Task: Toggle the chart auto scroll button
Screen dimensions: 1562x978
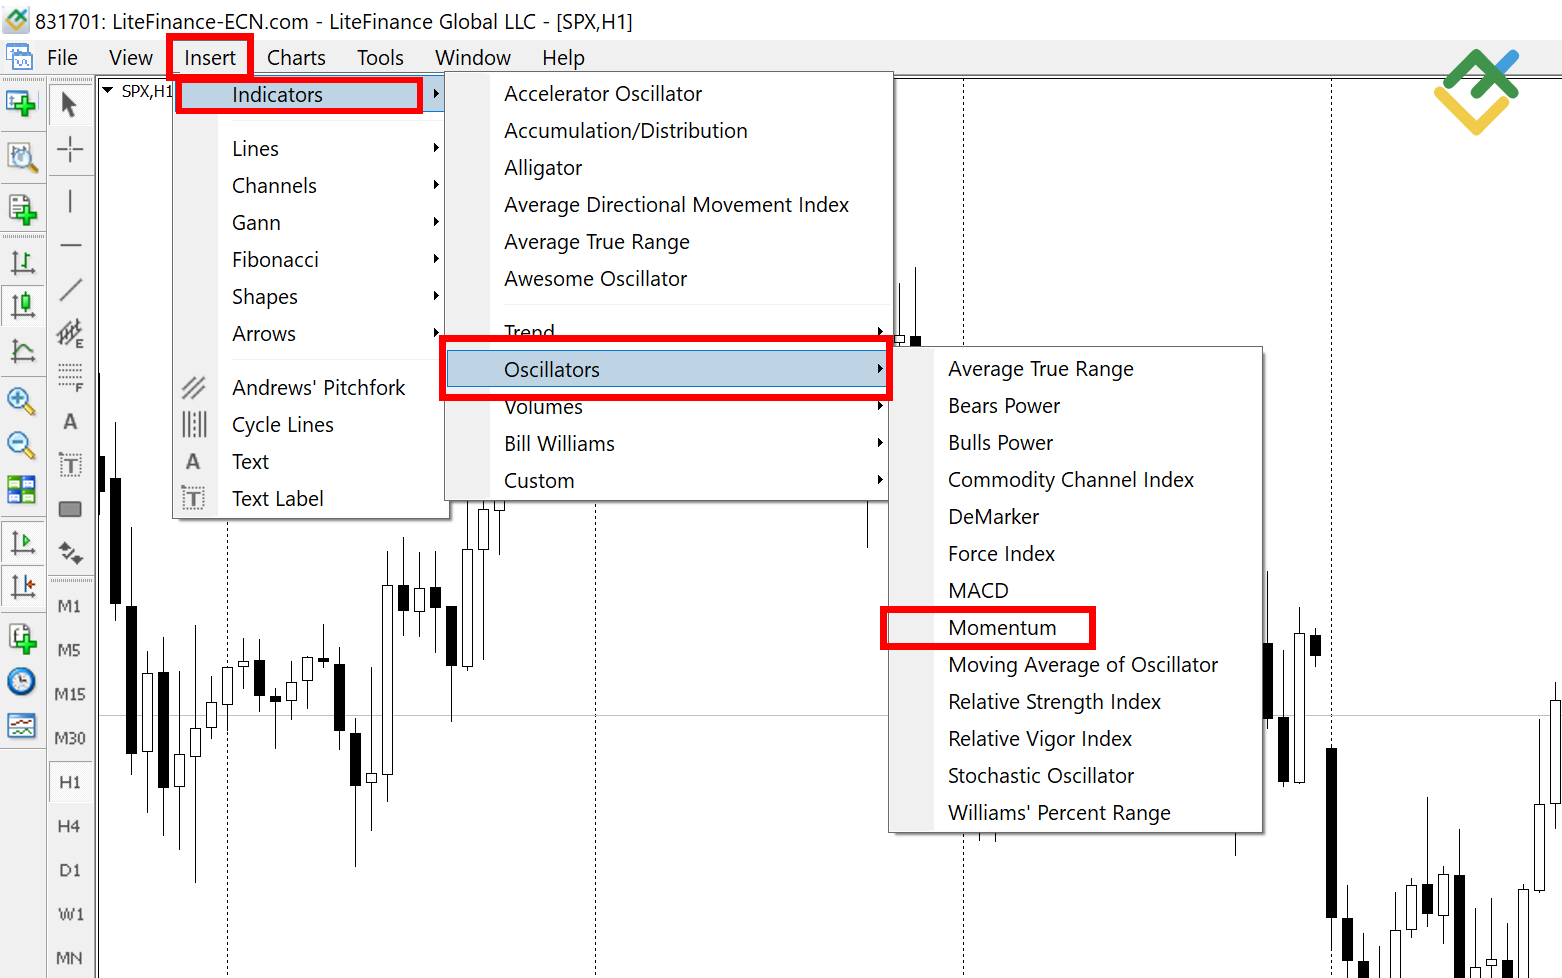Action: pyautogui.click(x=21, y=543)
